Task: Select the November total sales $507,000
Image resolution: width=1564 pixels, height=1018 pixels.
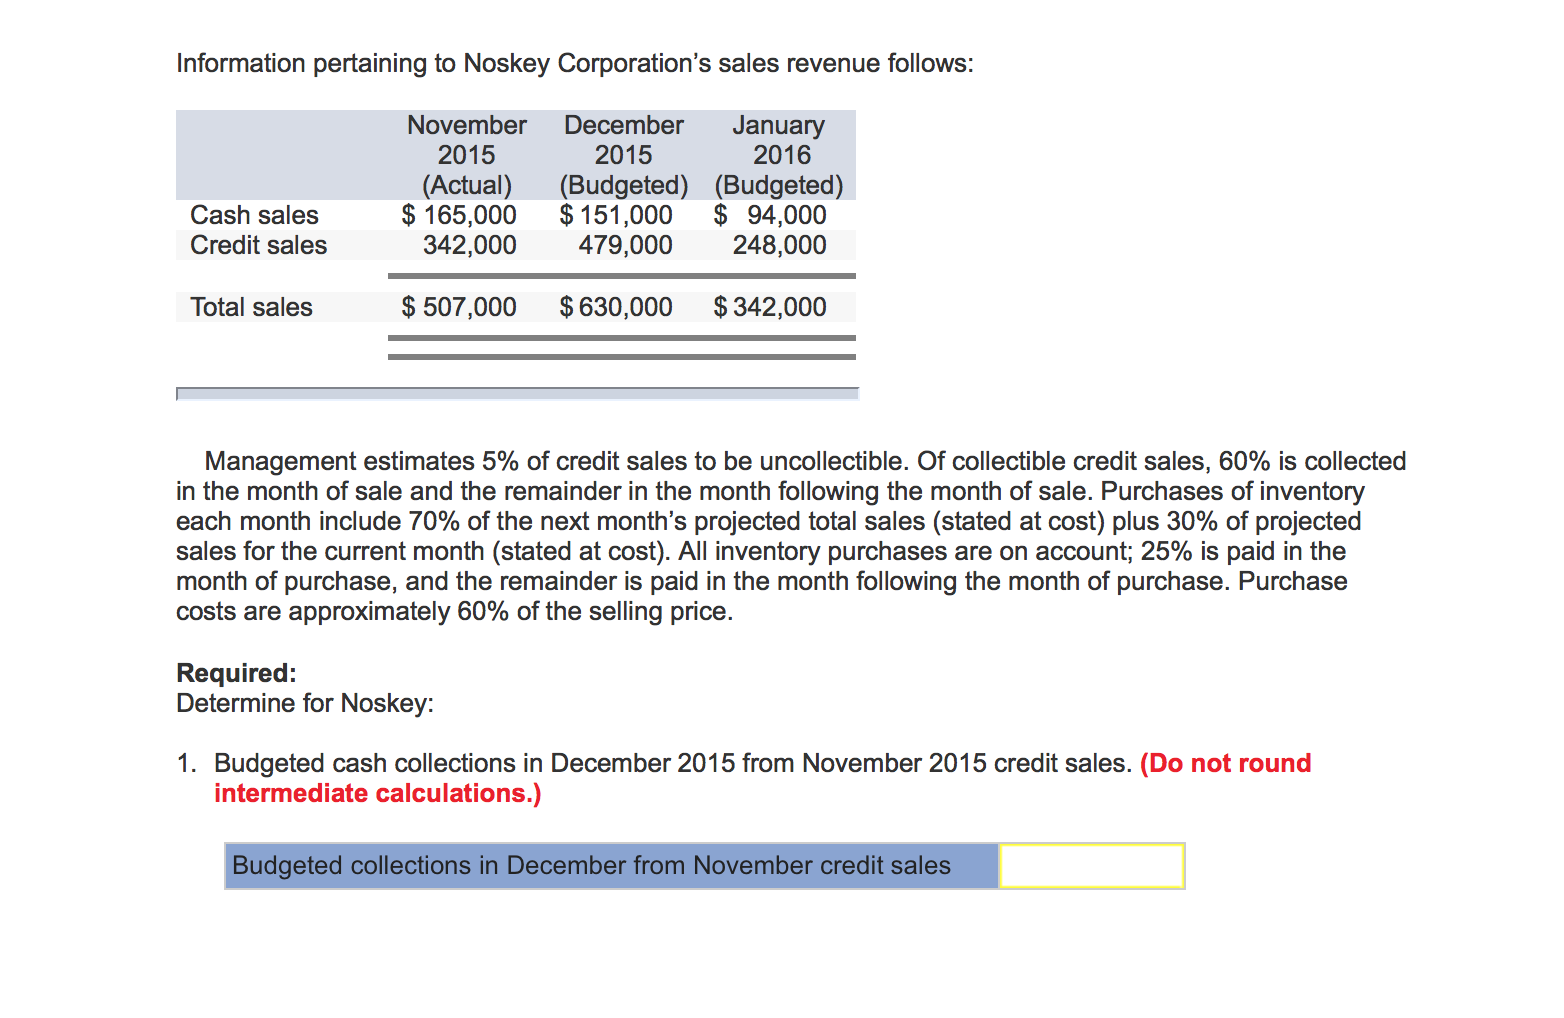Action: click(x=459, y=307)
